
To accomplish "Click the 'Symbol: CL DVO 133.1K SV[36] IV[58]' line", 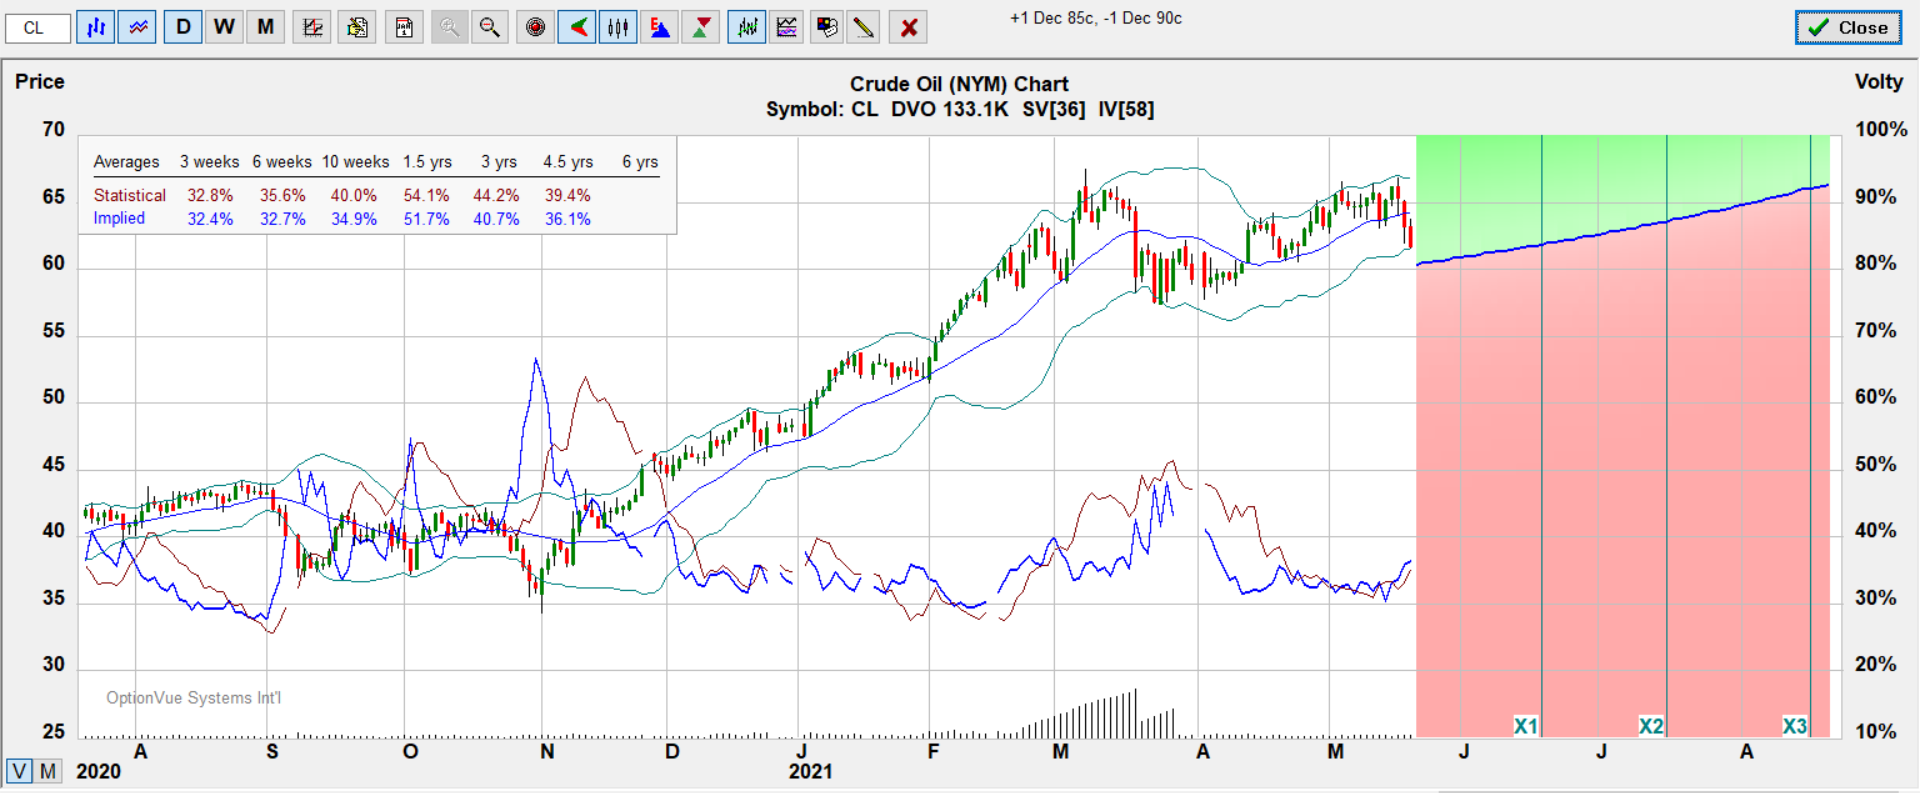I will coord(960,109).
